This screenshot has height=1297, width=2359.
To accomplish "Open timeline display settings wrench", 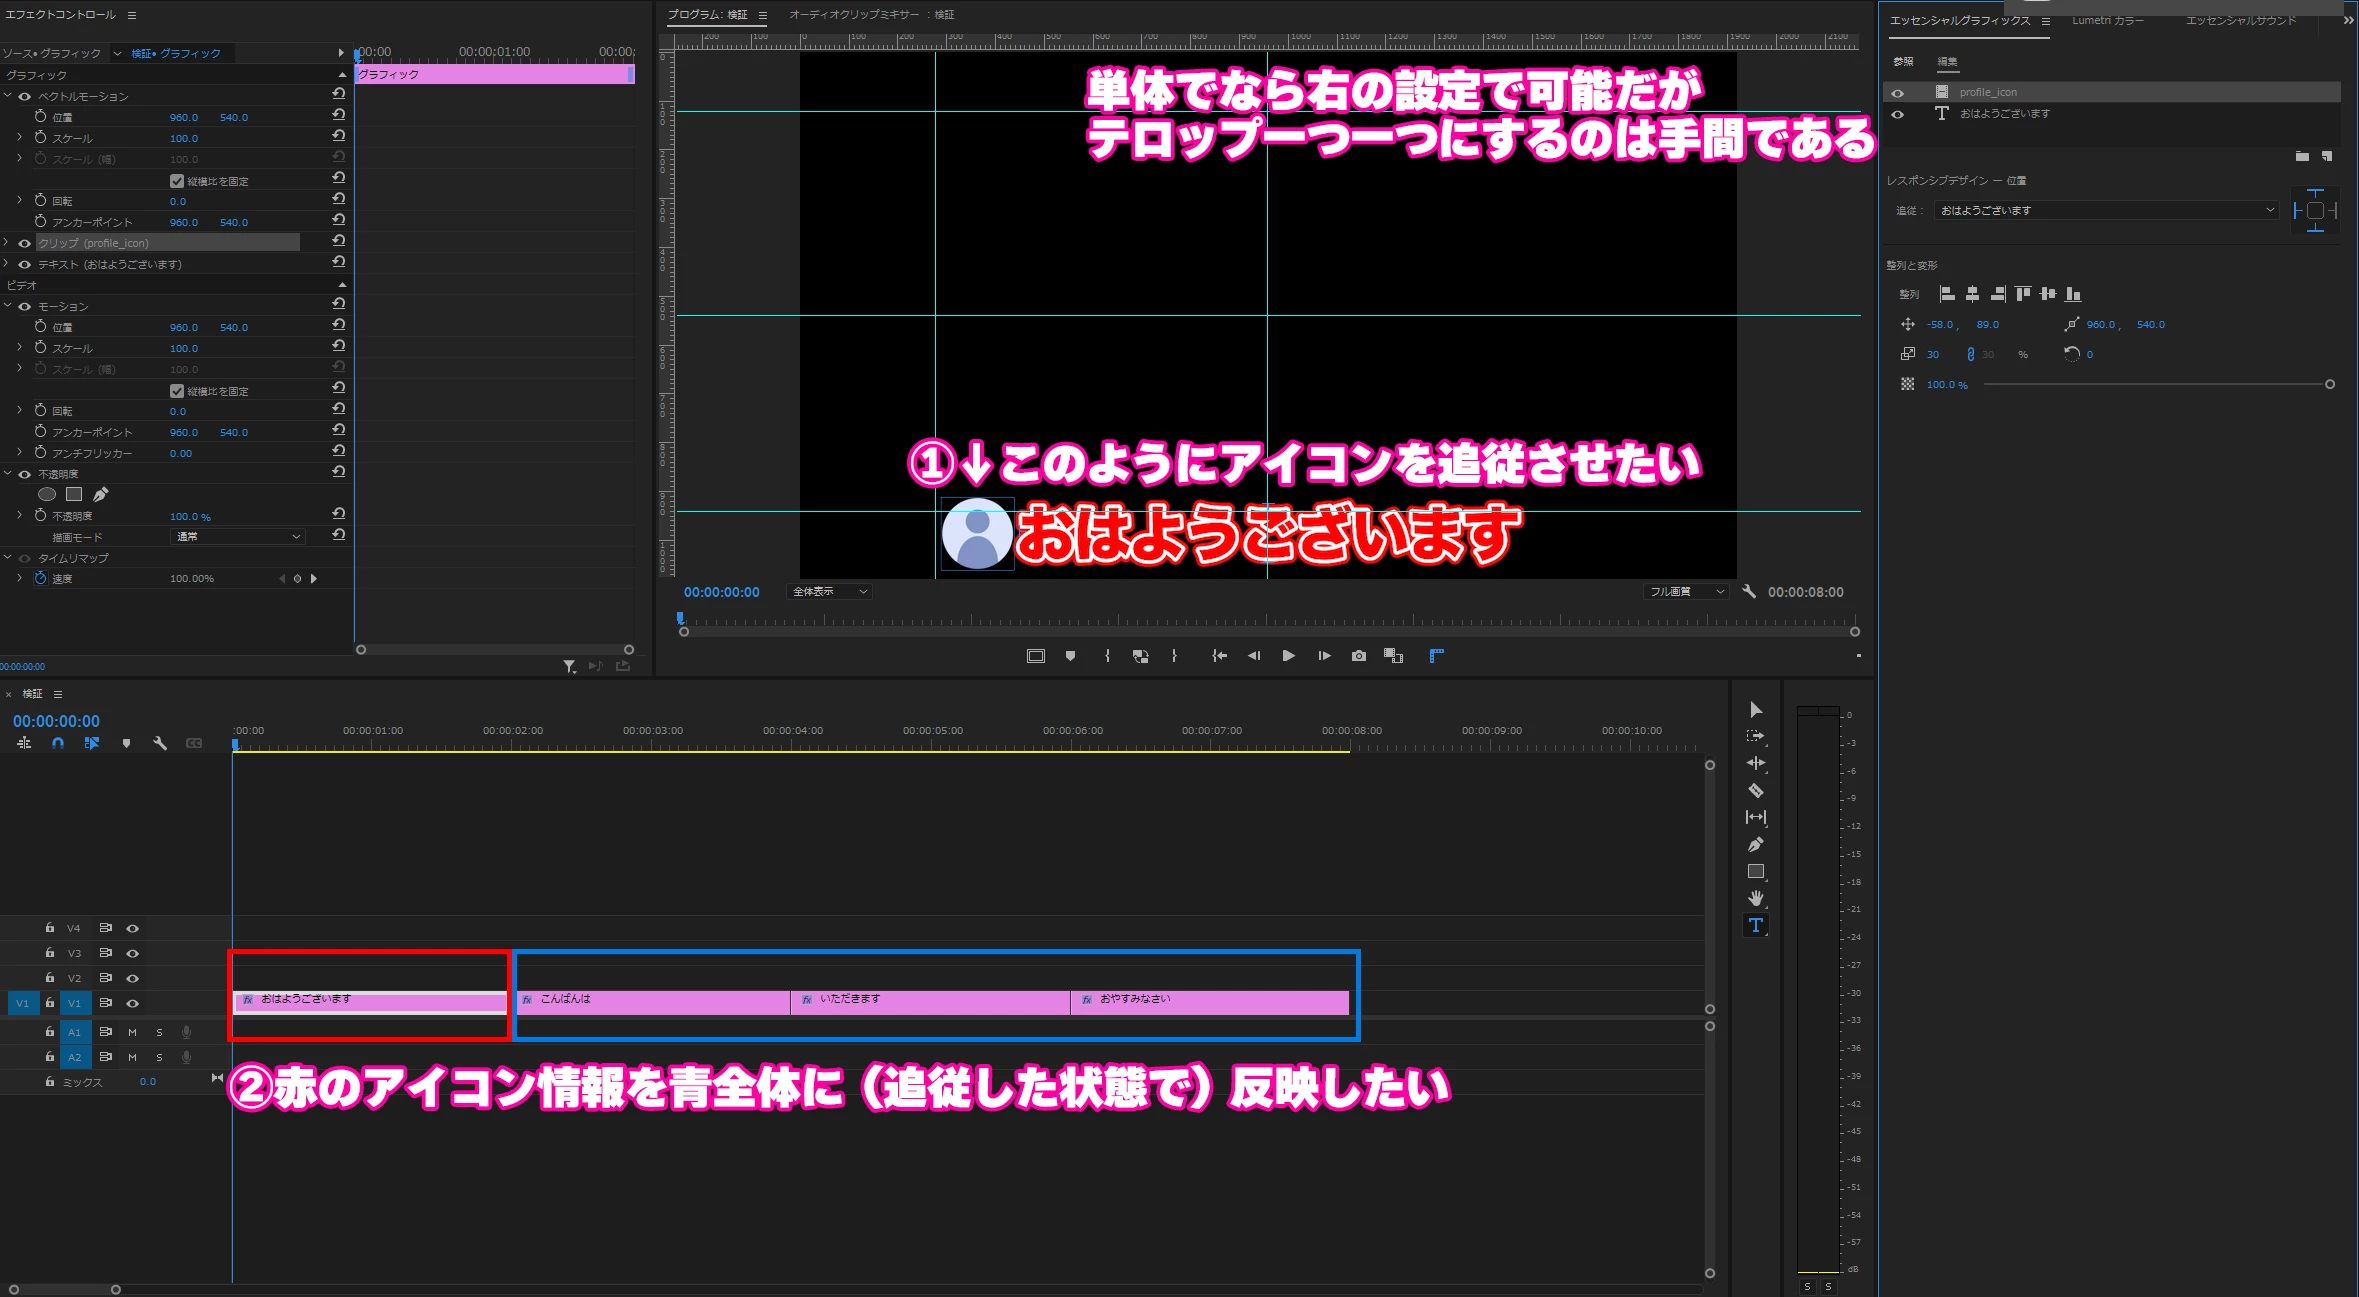I will tap(159, 743).
